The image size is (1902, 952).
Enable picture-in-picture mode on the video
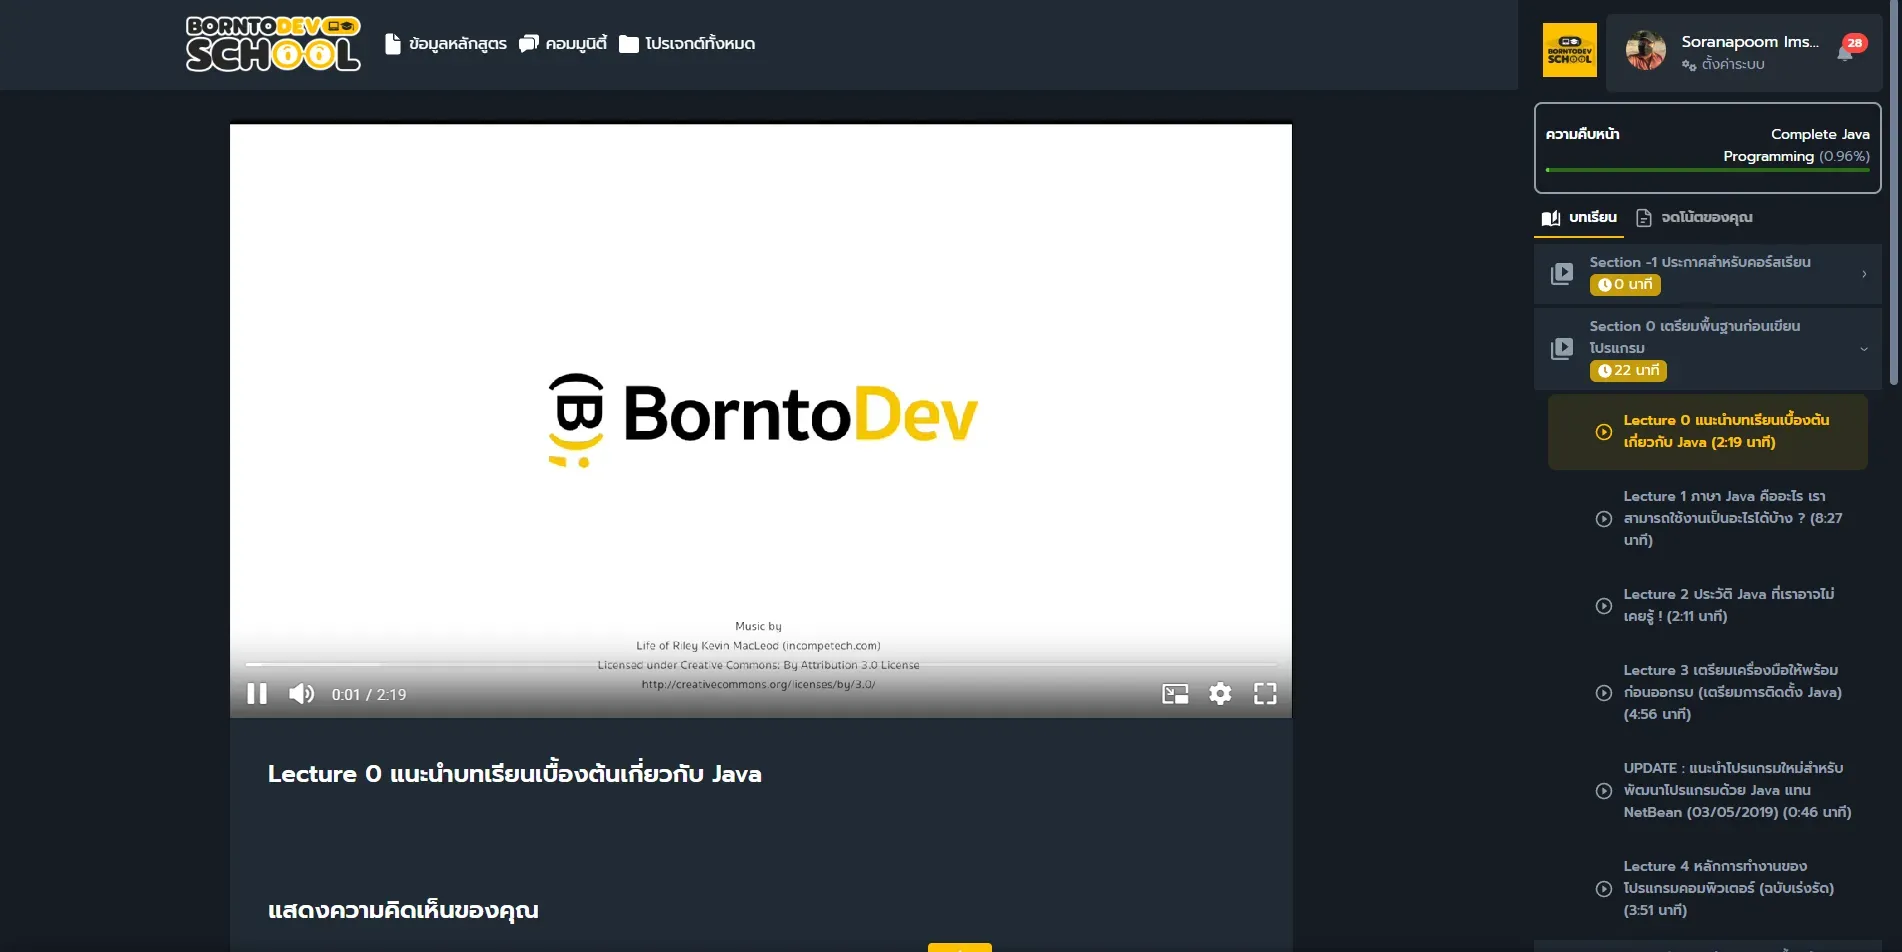point(1175,693)
